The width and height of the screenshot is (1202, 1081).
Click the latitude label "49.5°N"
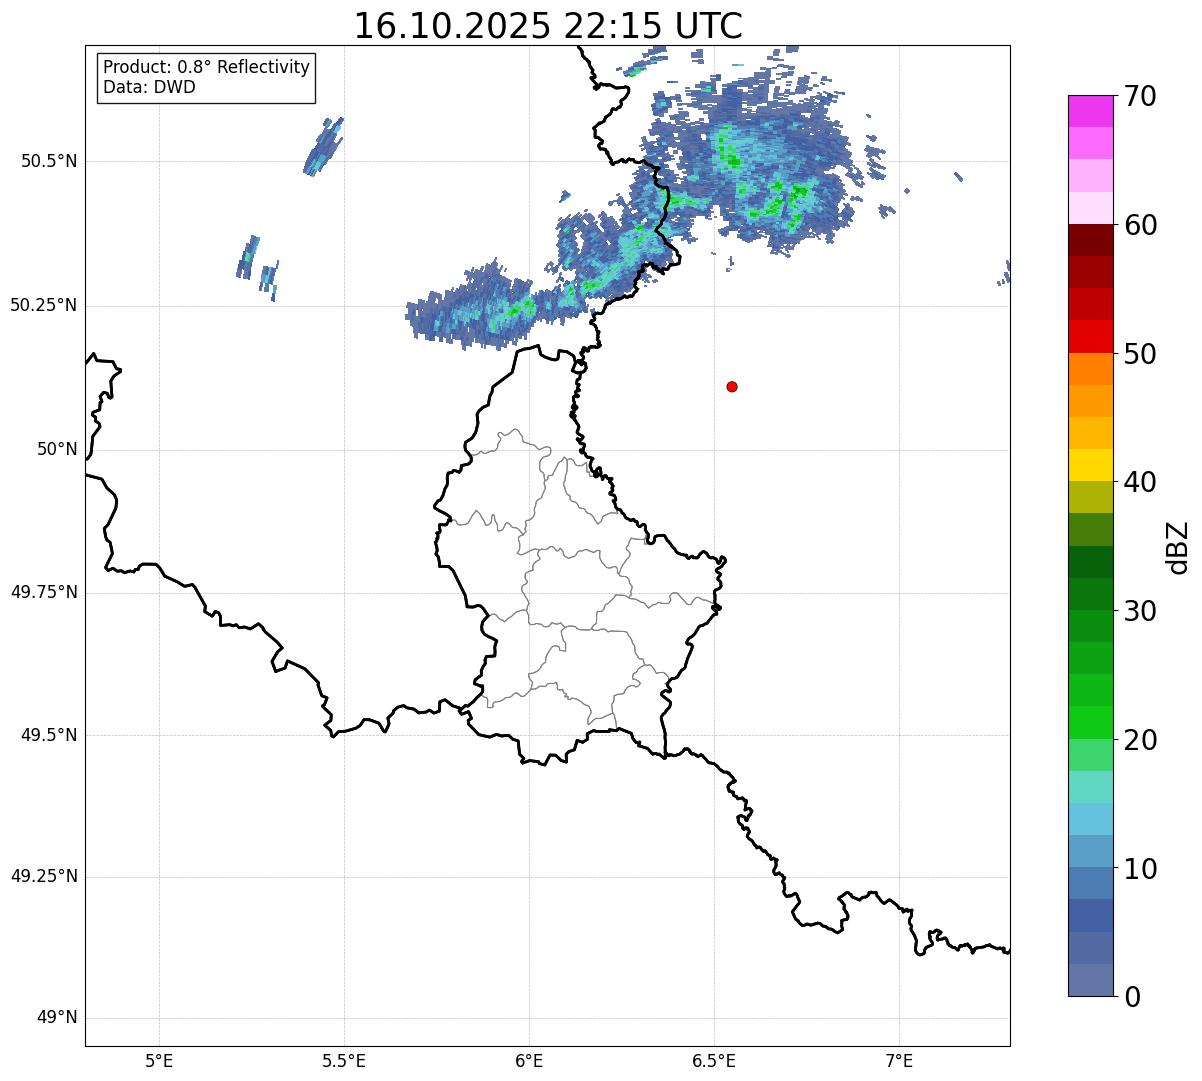(x=49, y=735)
